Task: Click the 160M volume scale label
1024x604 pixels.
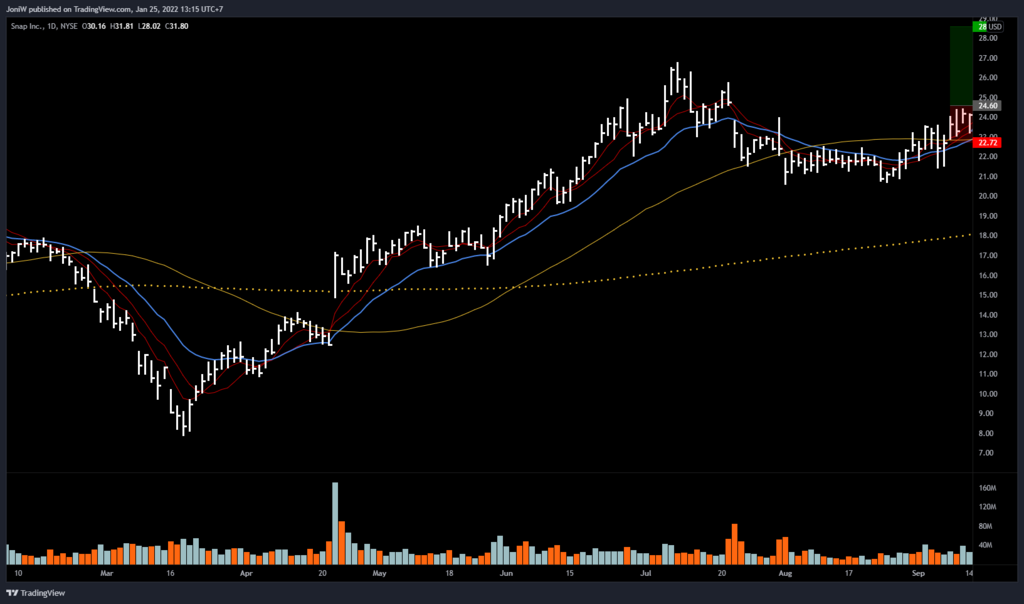Action: click(988, 488)
